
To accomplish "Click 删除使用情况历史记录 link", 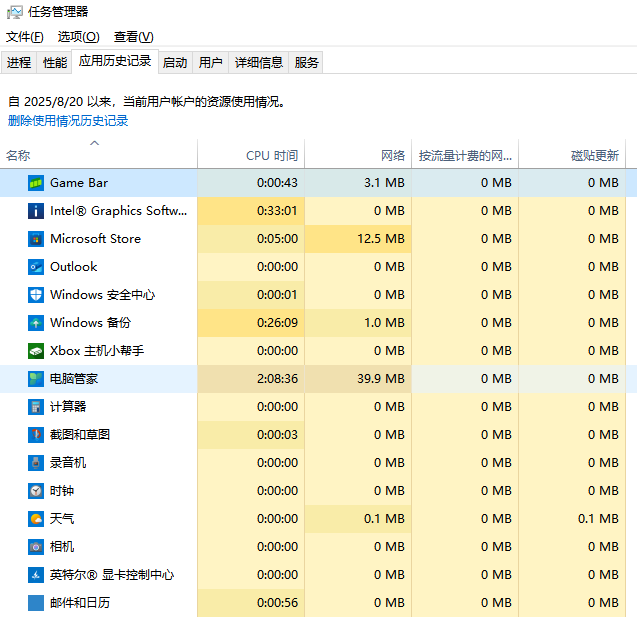I will [68, 121].
